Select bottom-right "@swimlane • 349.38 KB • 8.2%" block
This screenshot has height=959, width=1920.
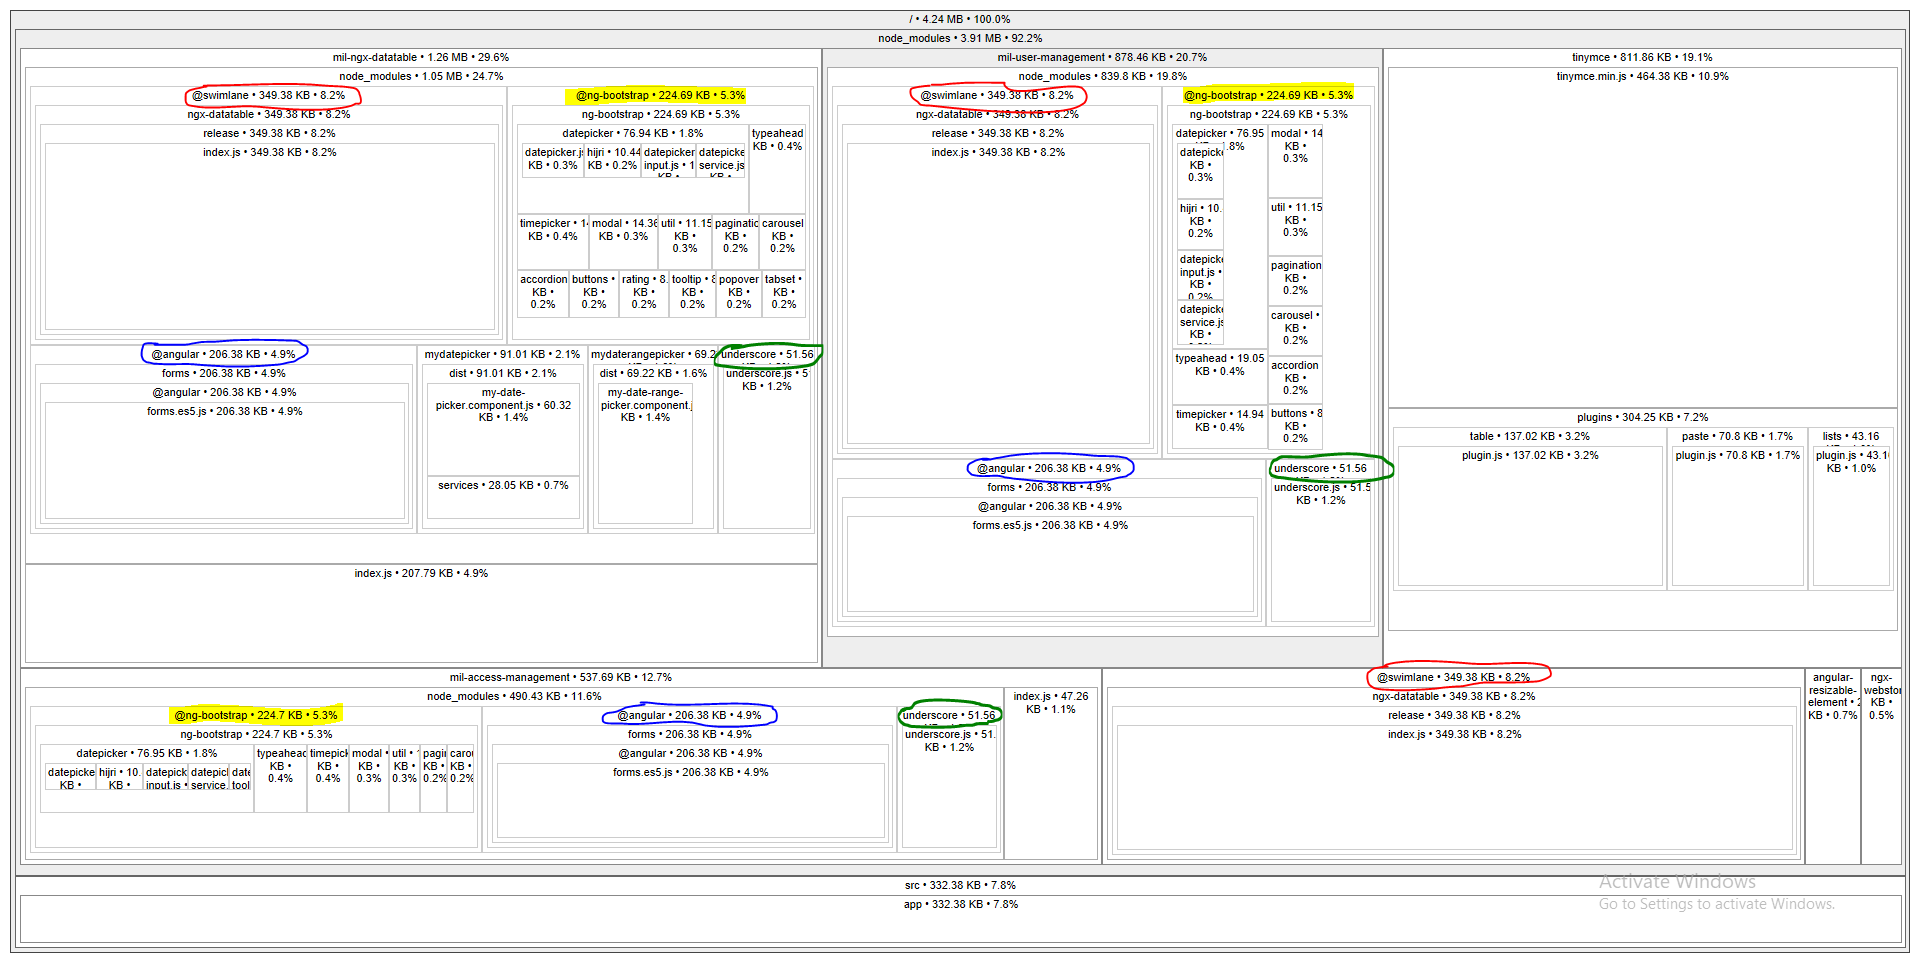[1453, 677]
